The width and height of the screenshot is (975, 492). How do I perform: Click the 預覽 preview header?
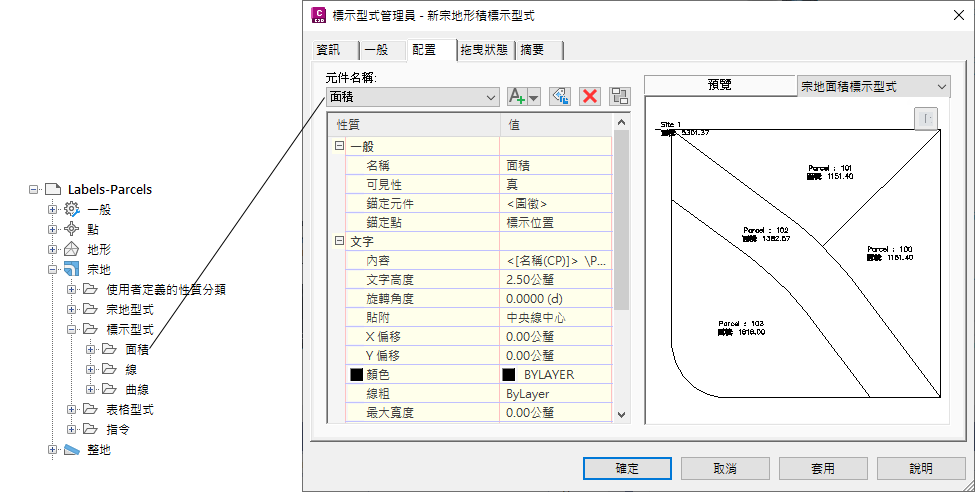720,85
